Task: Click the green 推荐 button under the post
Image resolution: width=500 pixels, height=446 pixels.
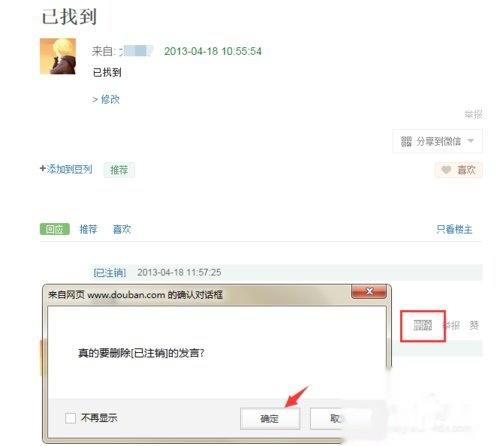Action: [x=119, y=170]
